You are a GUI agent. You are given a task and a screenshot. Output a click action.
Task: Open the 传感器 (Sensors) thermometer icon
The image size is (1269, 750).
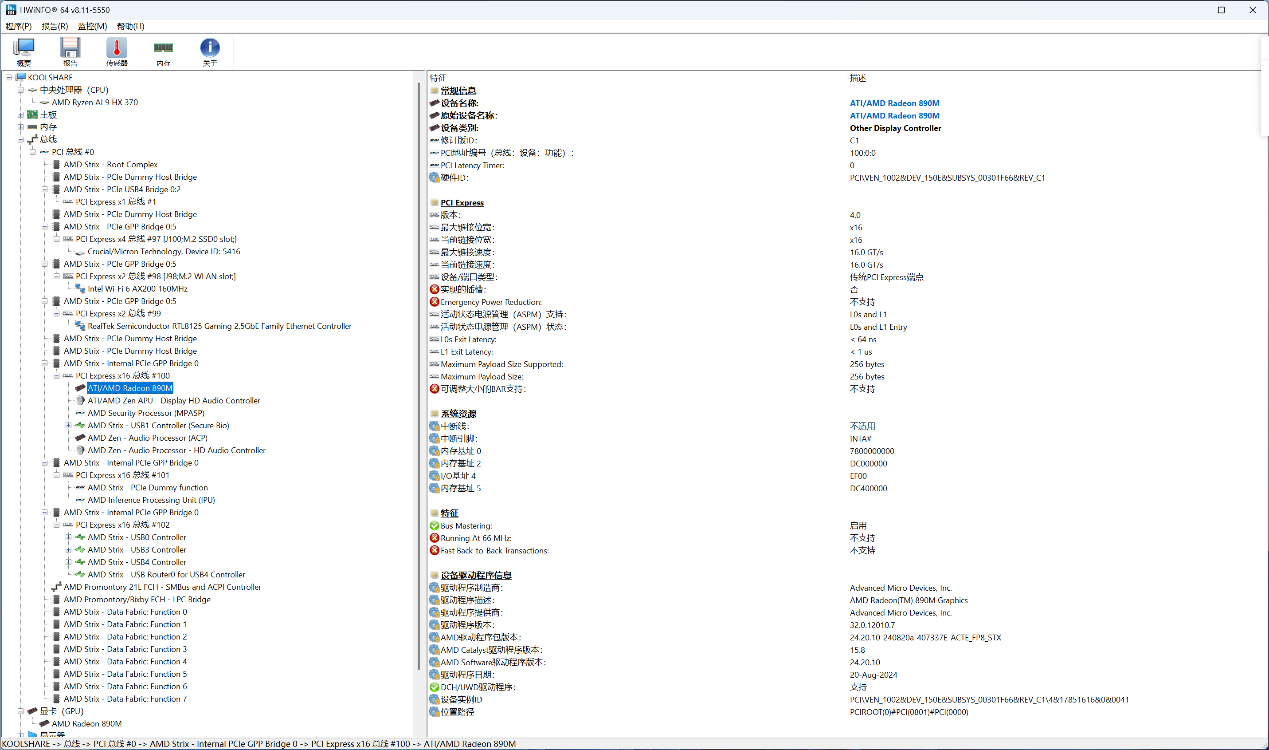point(117,51)
